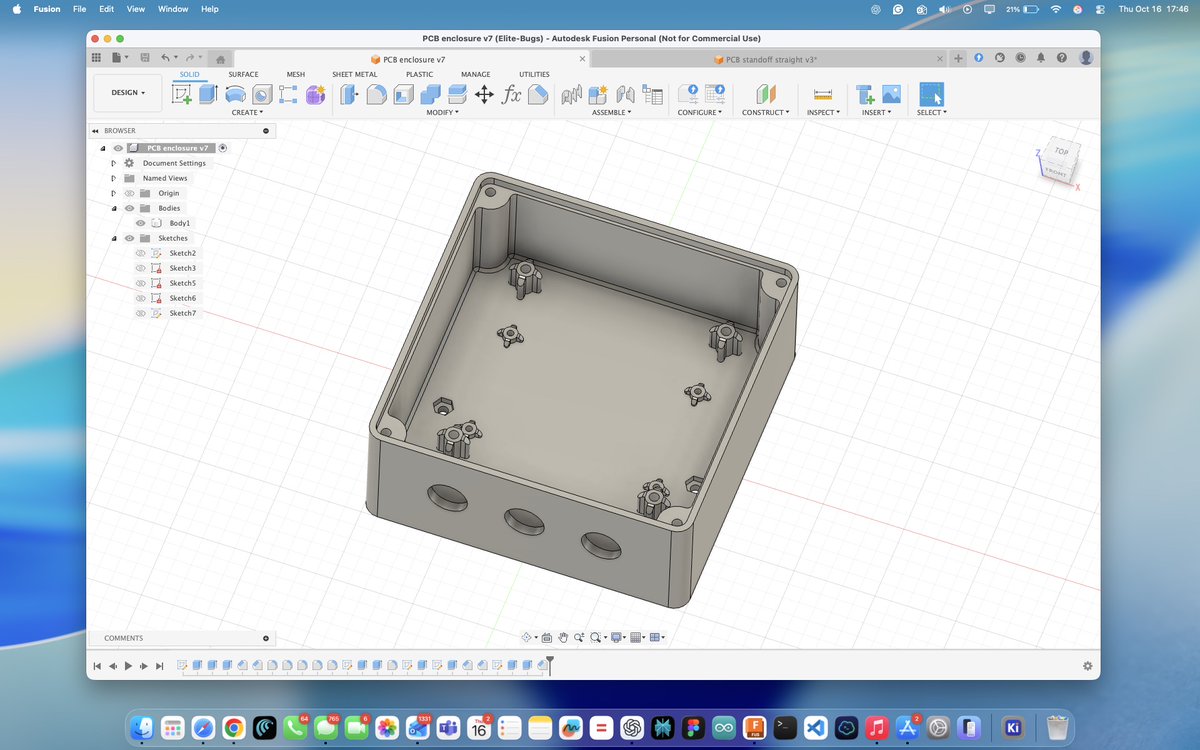Toggle visibility of Bodies folder
Image resolution: width=1200 pixels, height=750 pixels.
[x=129, y=208]
